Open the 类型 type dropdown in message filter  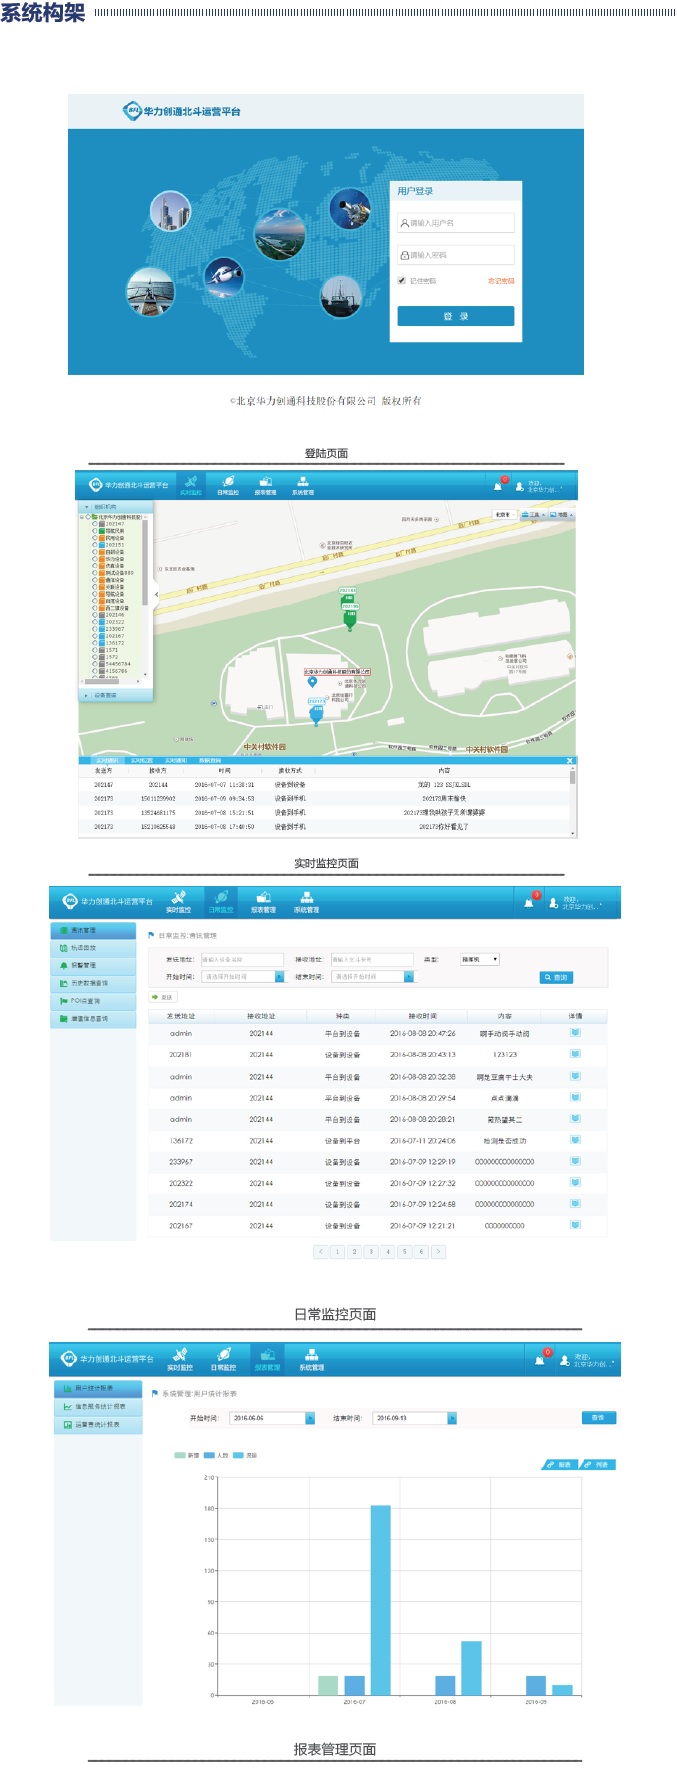coord(479,959)
